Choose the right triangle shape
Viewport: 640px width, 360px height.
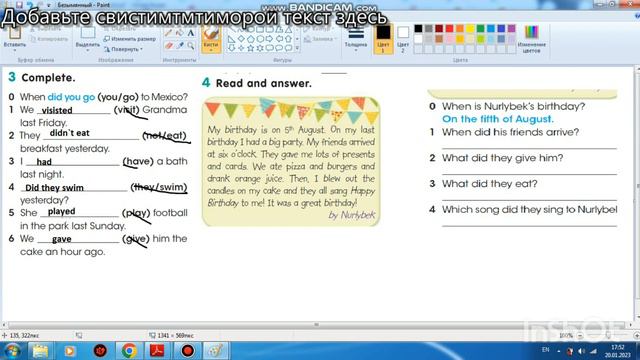[x=231, y=39]
